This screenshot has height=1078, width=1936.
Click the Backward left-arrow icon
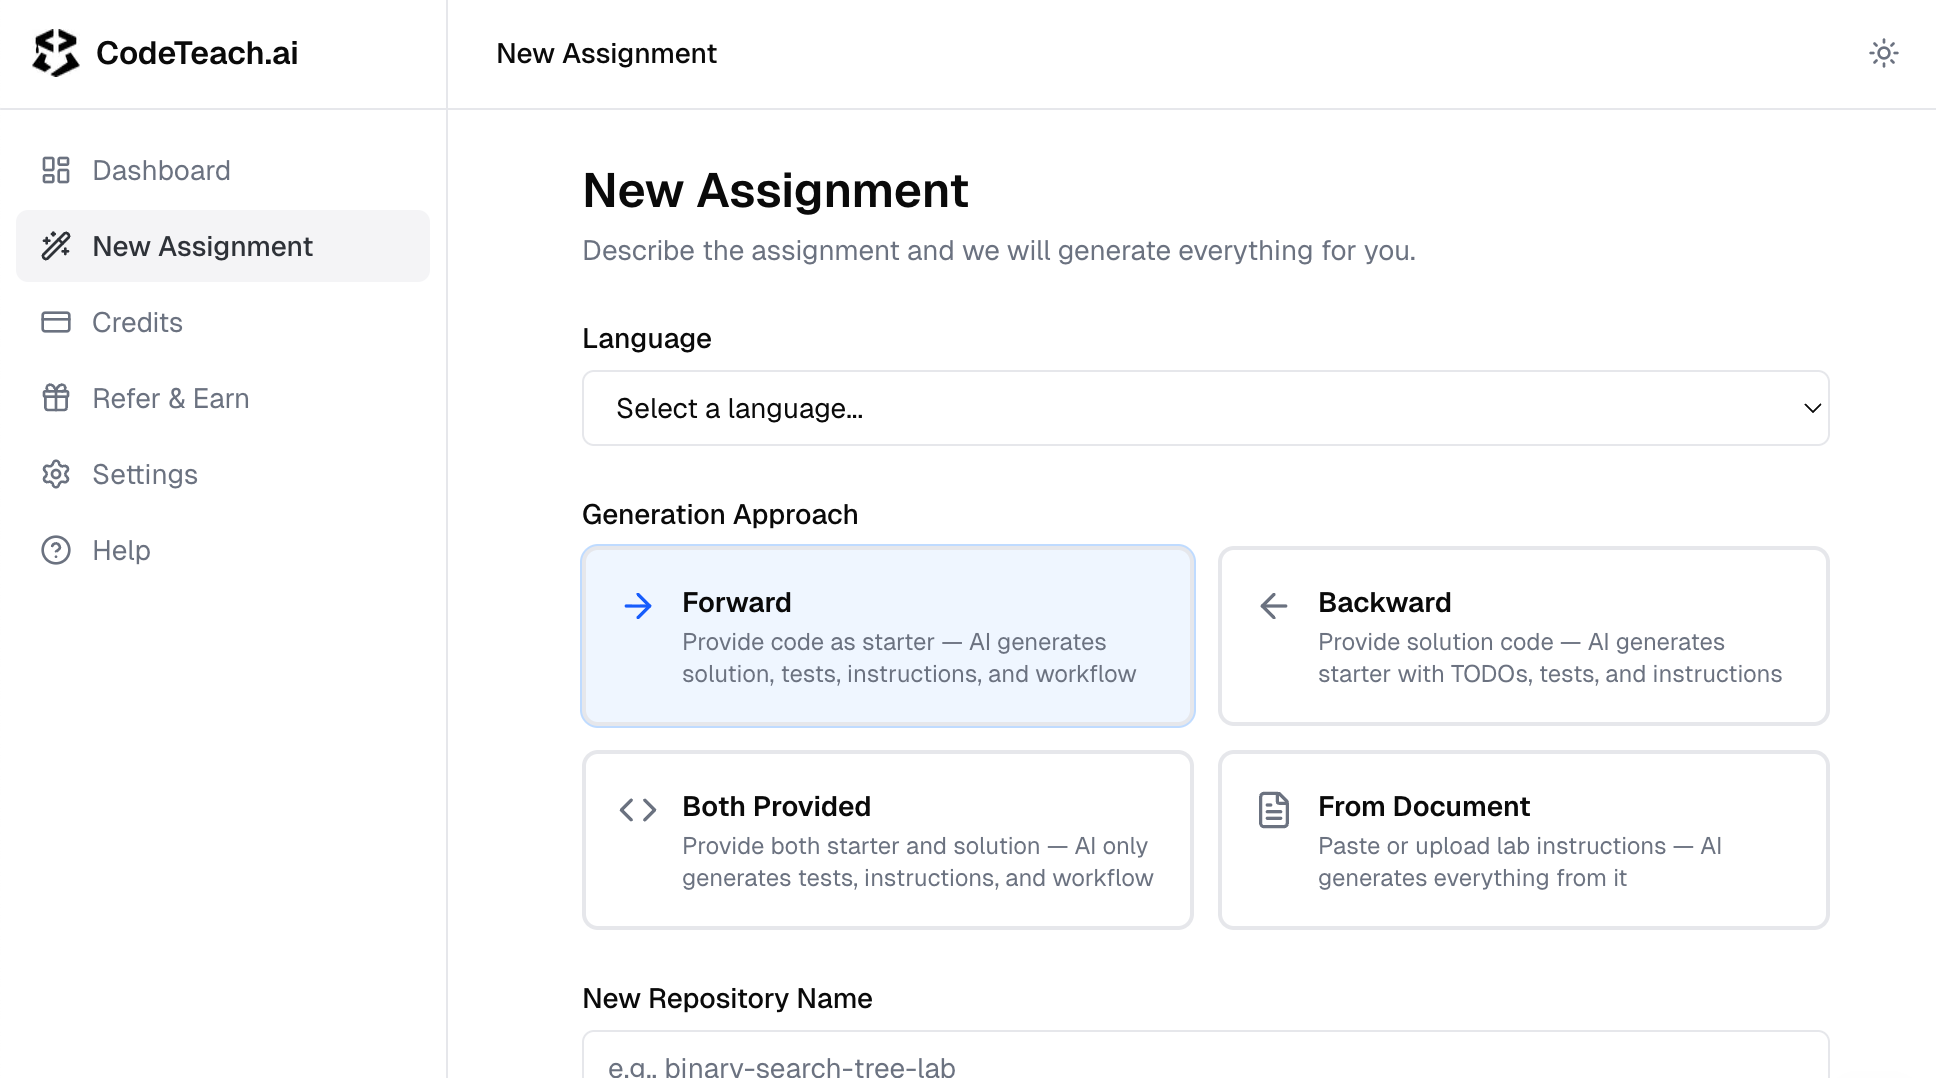[1274, 606]
